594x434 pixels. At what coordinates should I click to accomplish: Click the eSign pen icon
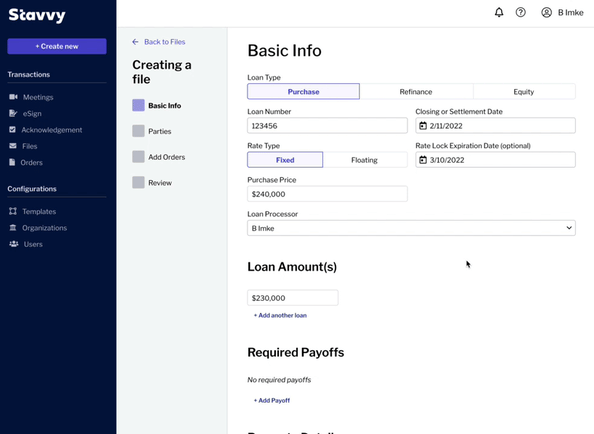pyautogui.click(x=13, y=113)
